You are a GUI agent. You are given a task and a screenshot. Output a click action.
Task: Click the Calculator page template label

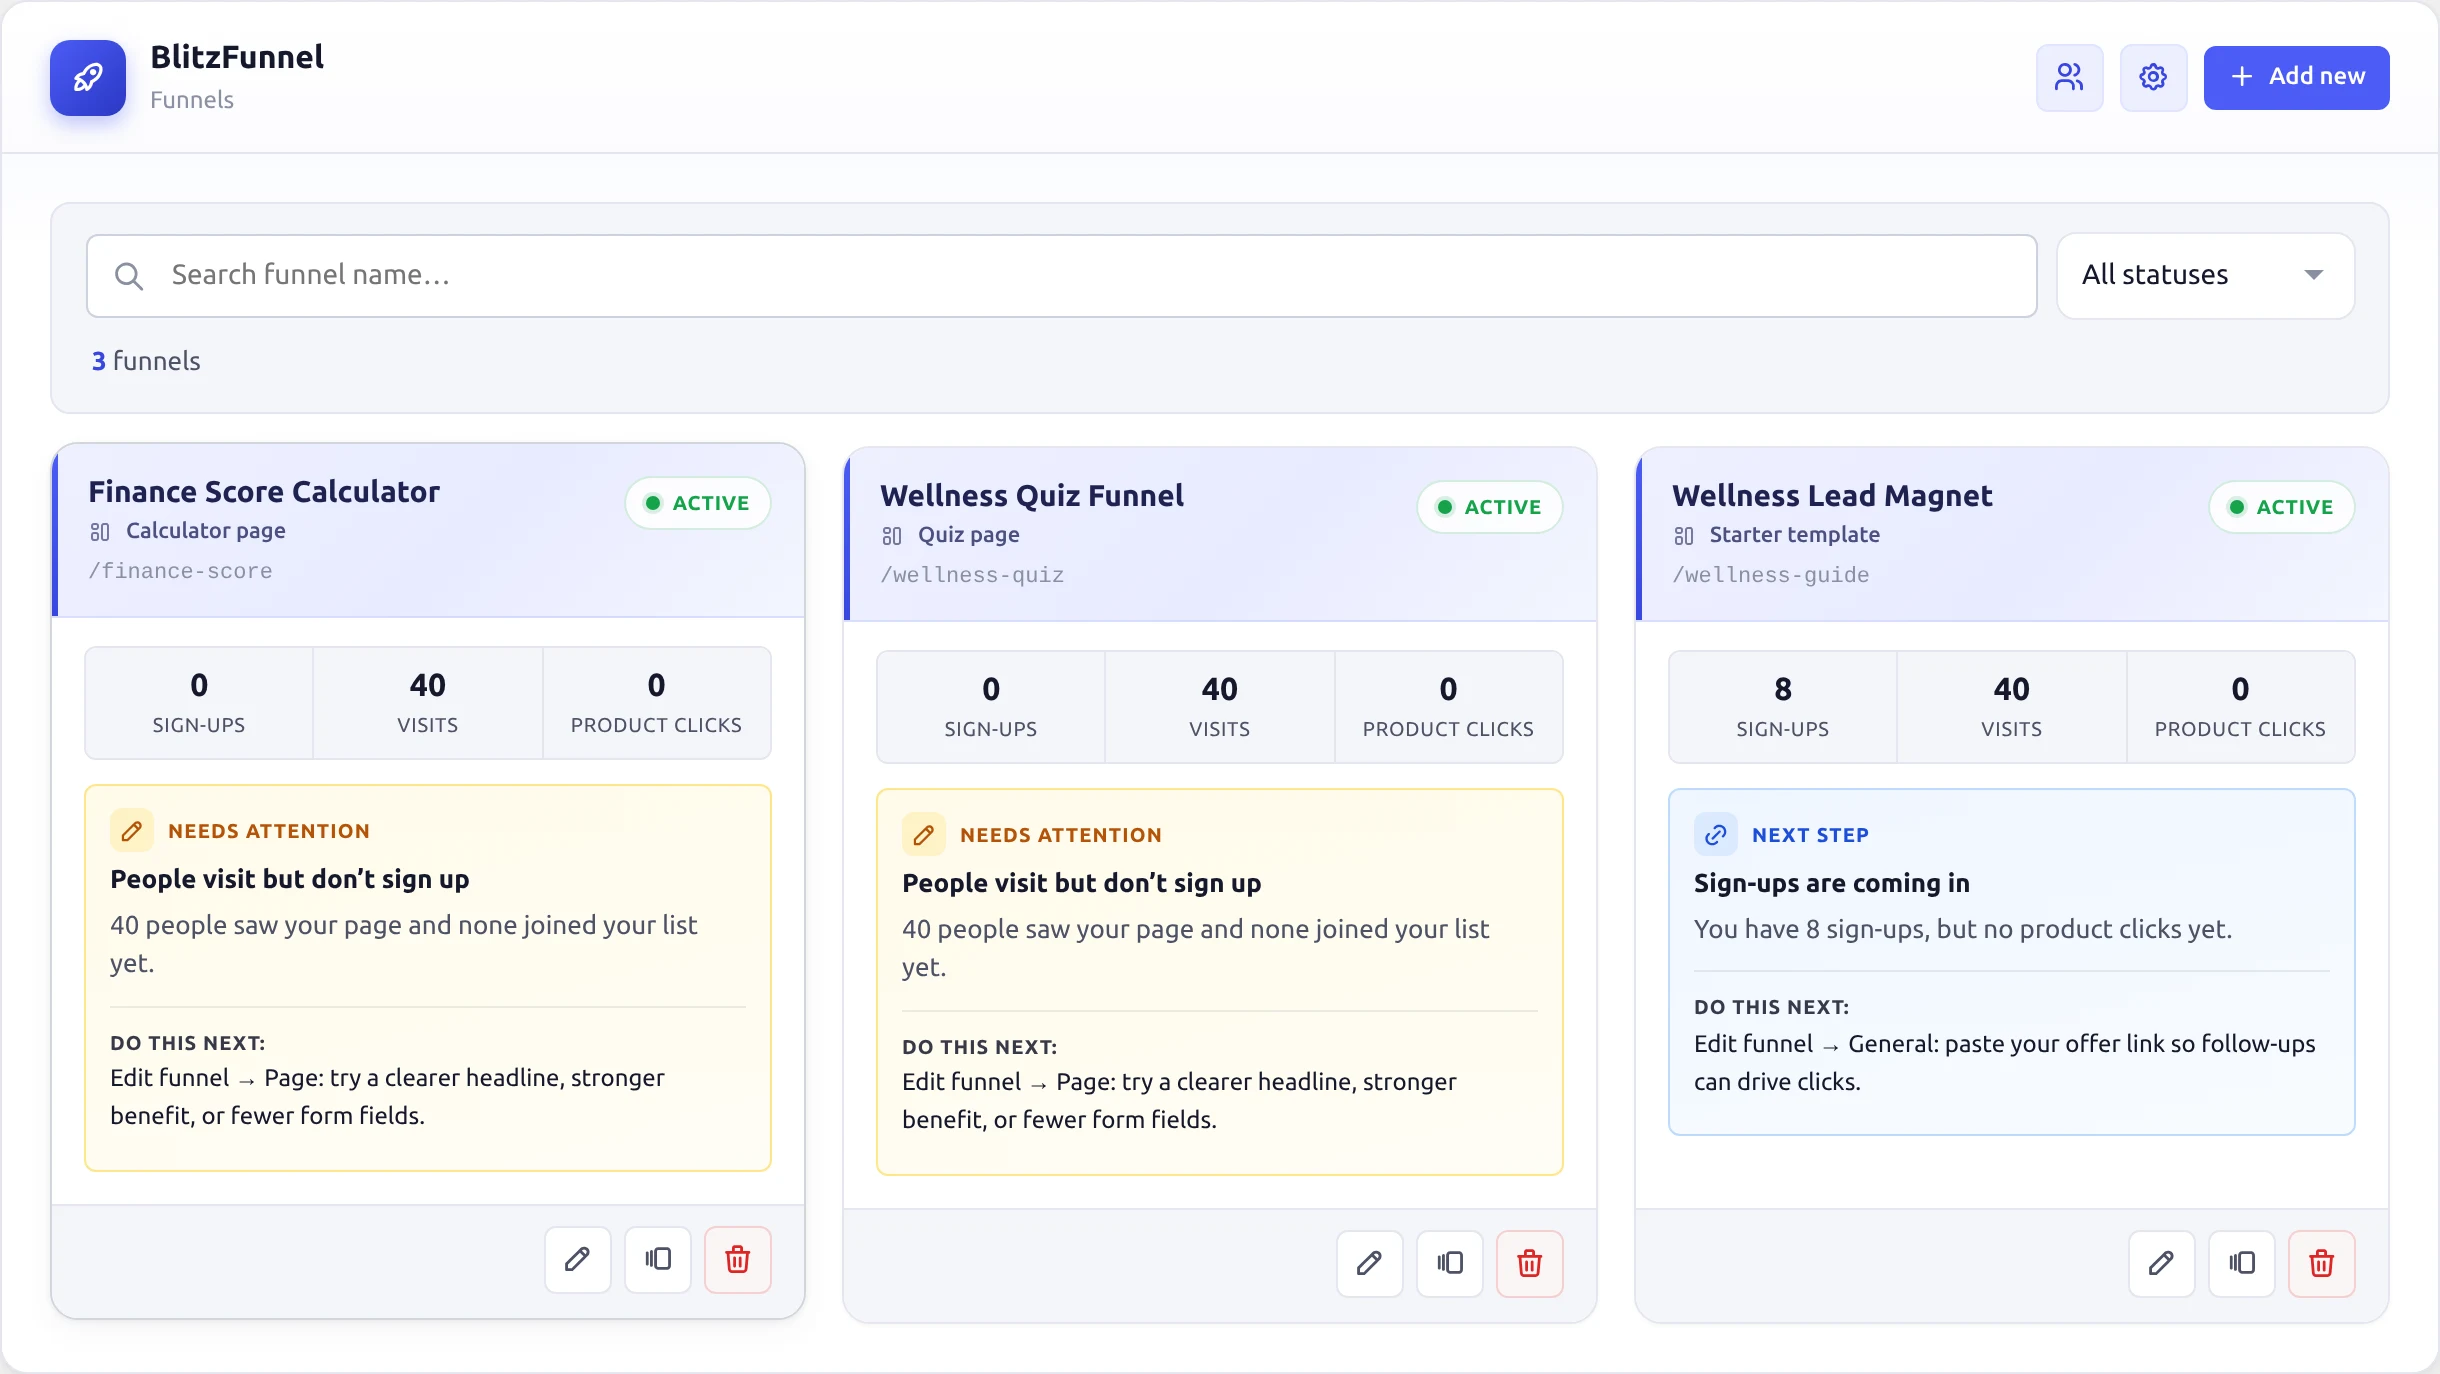[x=205, y=531]
